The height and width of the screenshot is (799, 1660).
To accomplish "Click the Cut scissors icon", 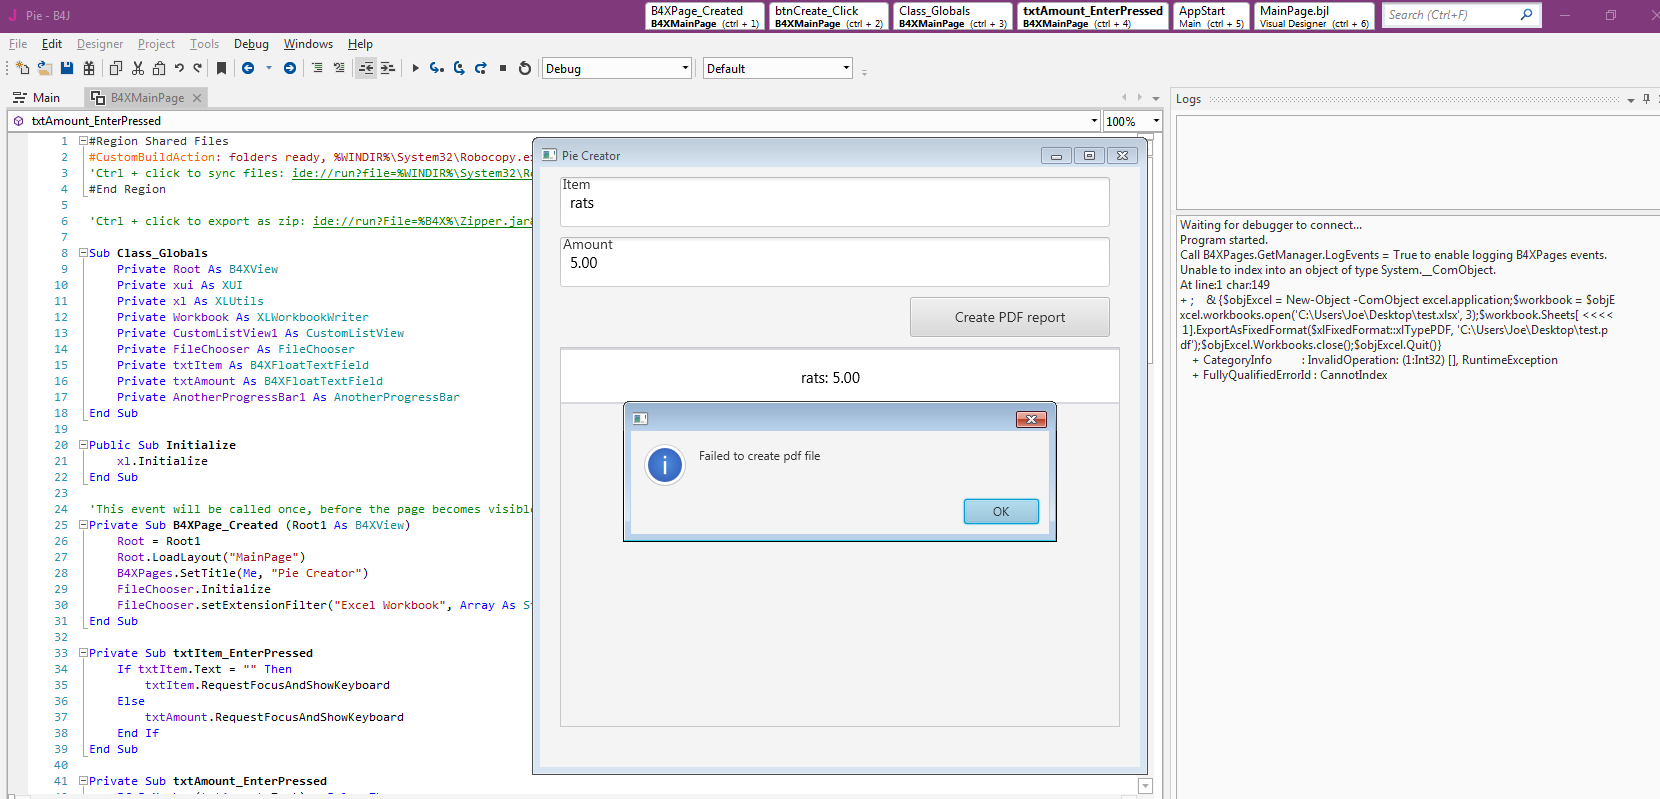I will point(138,68).
